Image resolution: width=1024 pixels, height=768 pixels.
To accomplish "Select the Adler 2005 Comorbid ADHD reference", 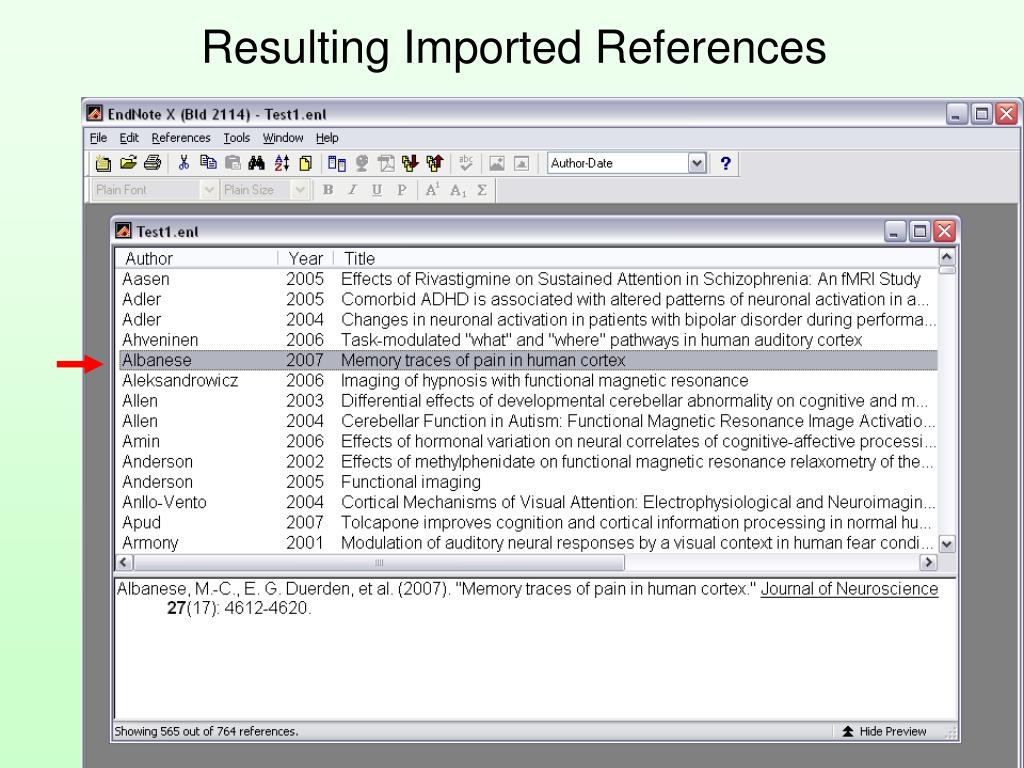I will [528, 300].
